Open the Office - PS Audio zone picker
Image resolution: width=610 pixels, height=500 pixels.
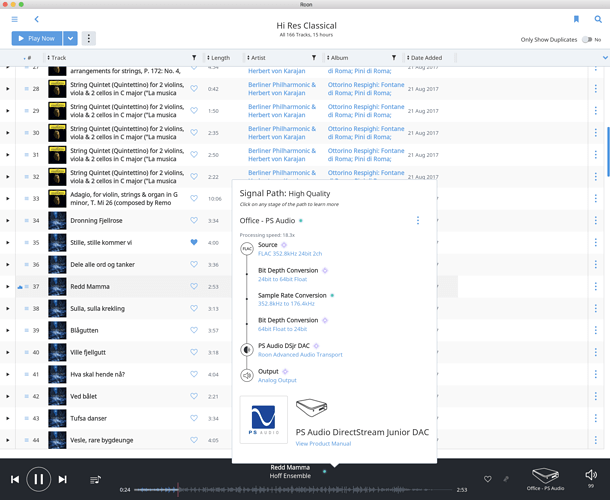(x=545, y=479)
